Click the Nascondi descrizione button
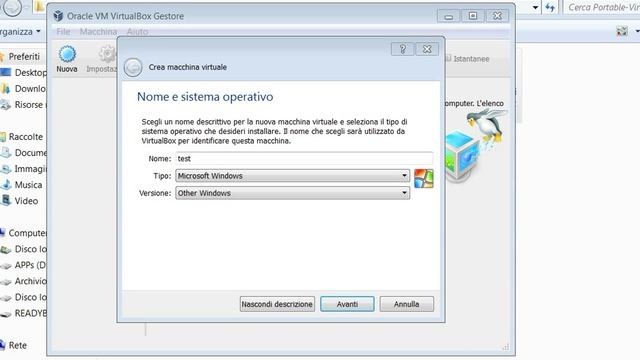This screenshot has width=640, height=360. coord(277,304)
